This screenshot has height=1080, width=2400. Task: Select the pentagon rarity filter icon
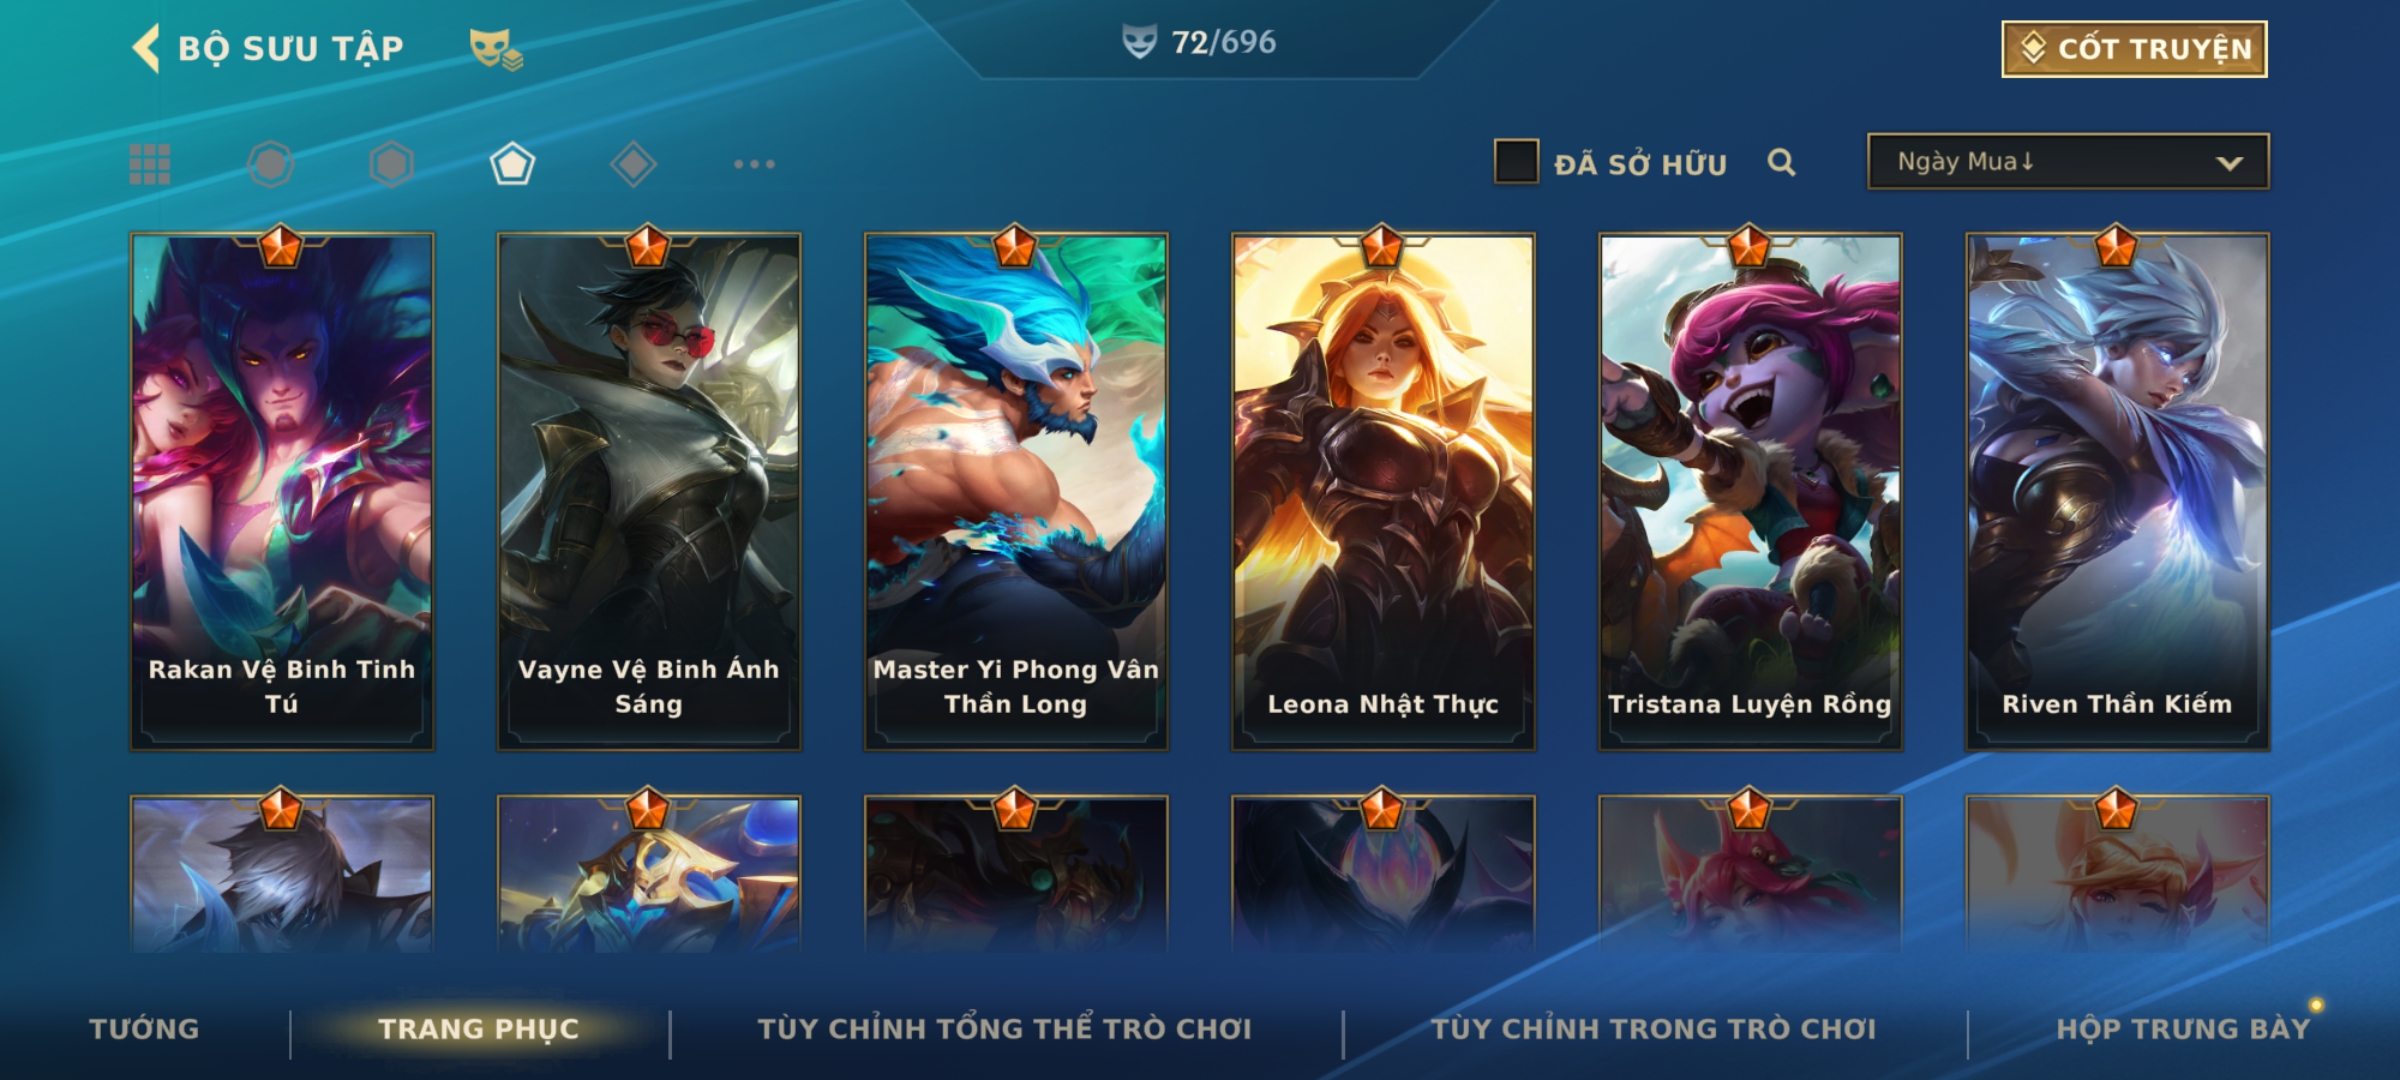point(512,164)
